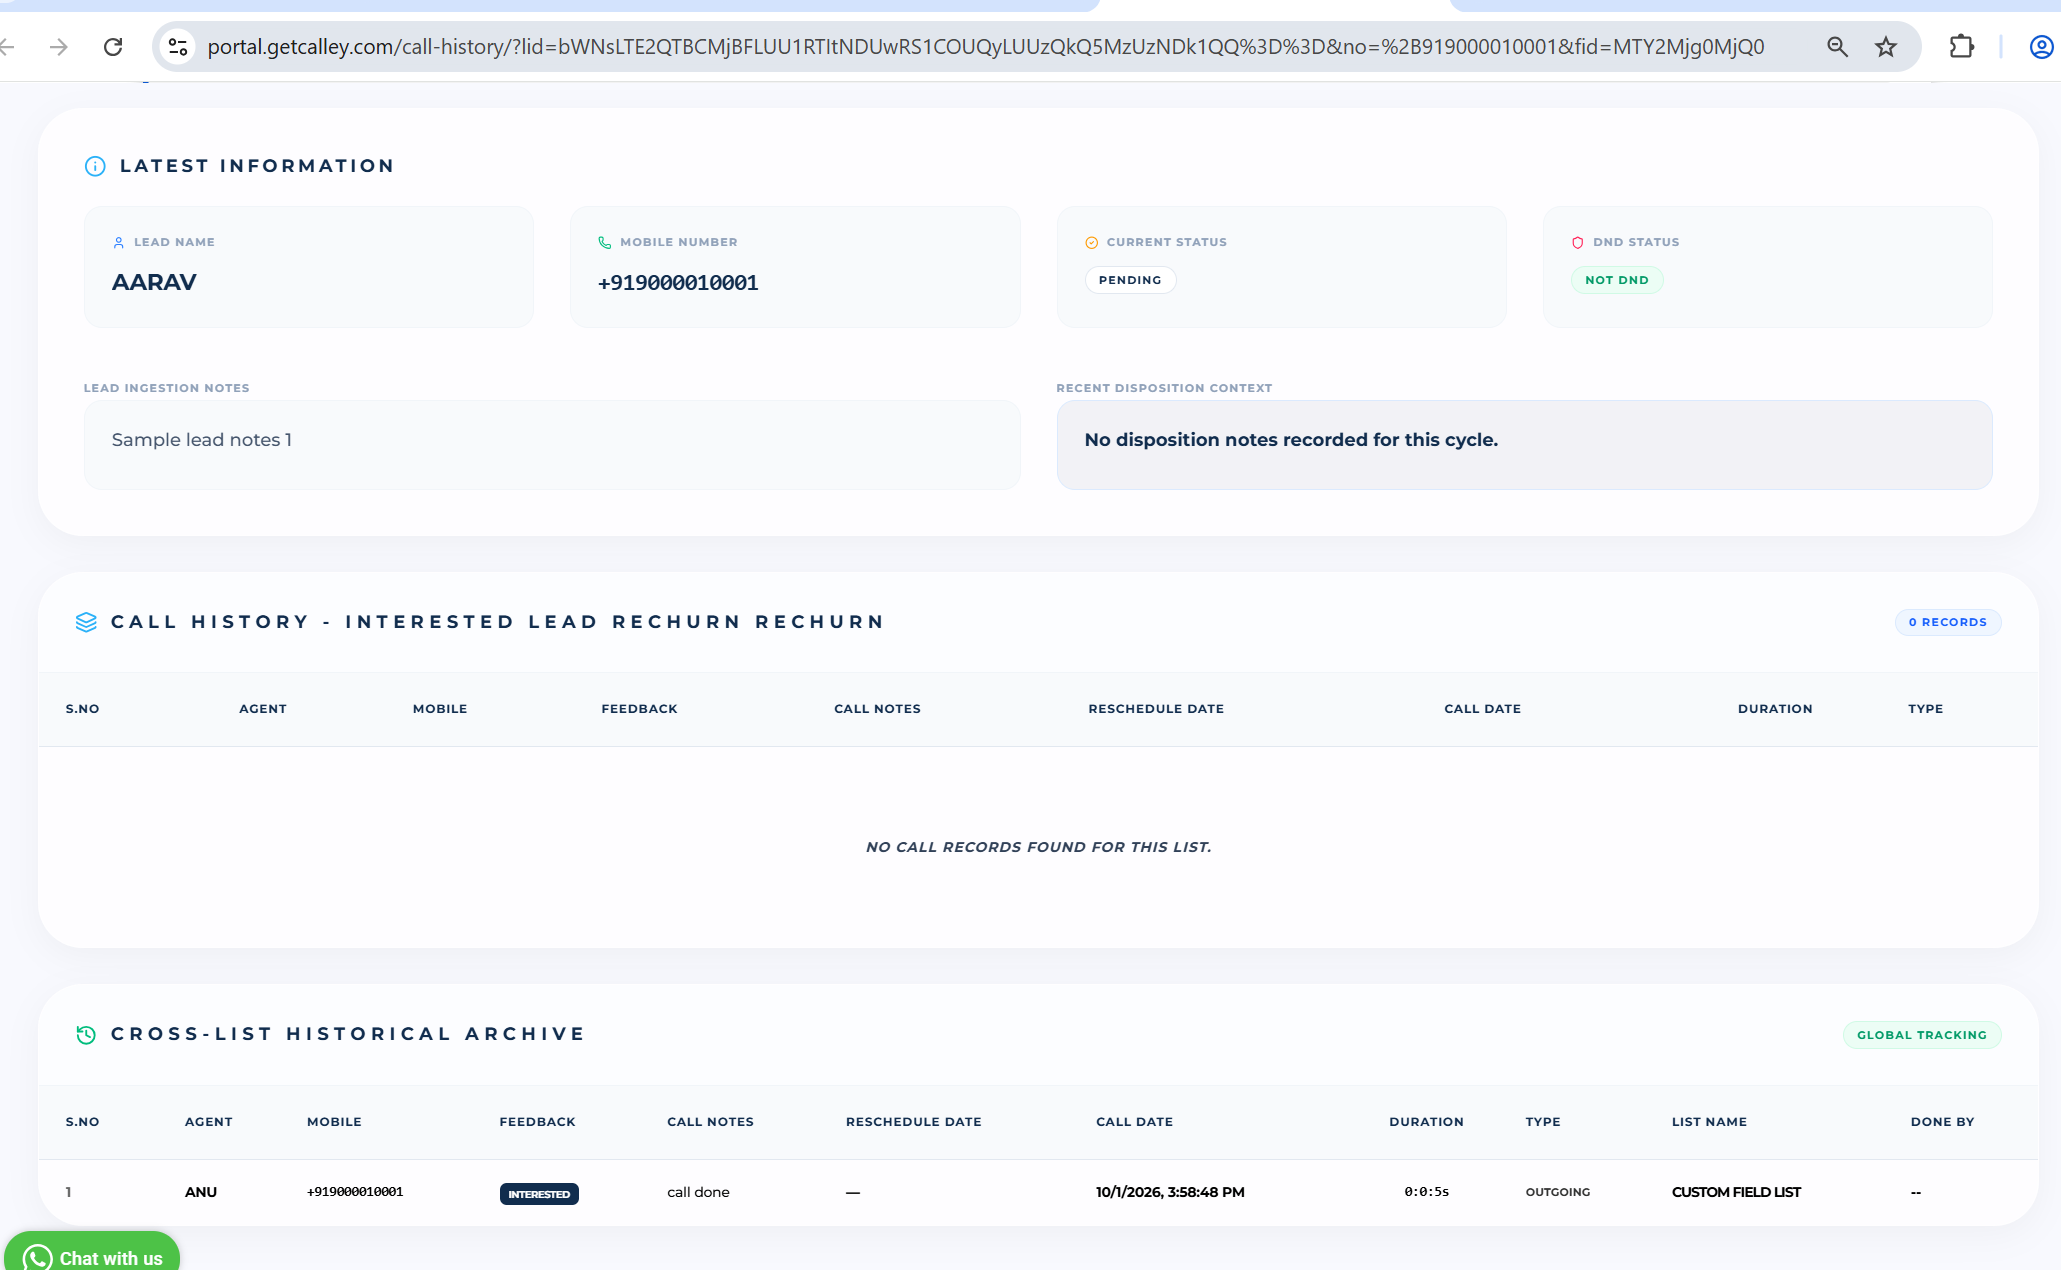Image resolution: width=2061 pixels, height=1270 pixels.
Task: Click the Call History CALL NOTES header
Action: 877,709
